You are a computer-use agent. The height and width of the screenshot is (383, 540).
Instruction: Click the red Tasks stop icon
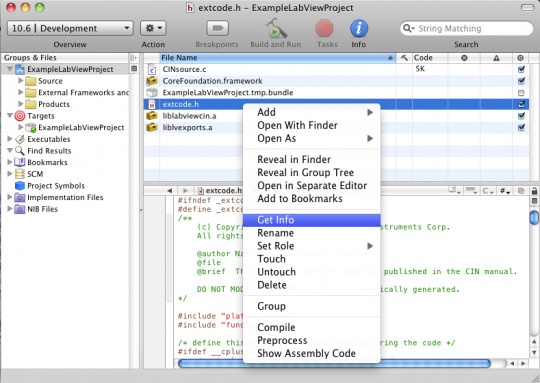pos(324,28)
